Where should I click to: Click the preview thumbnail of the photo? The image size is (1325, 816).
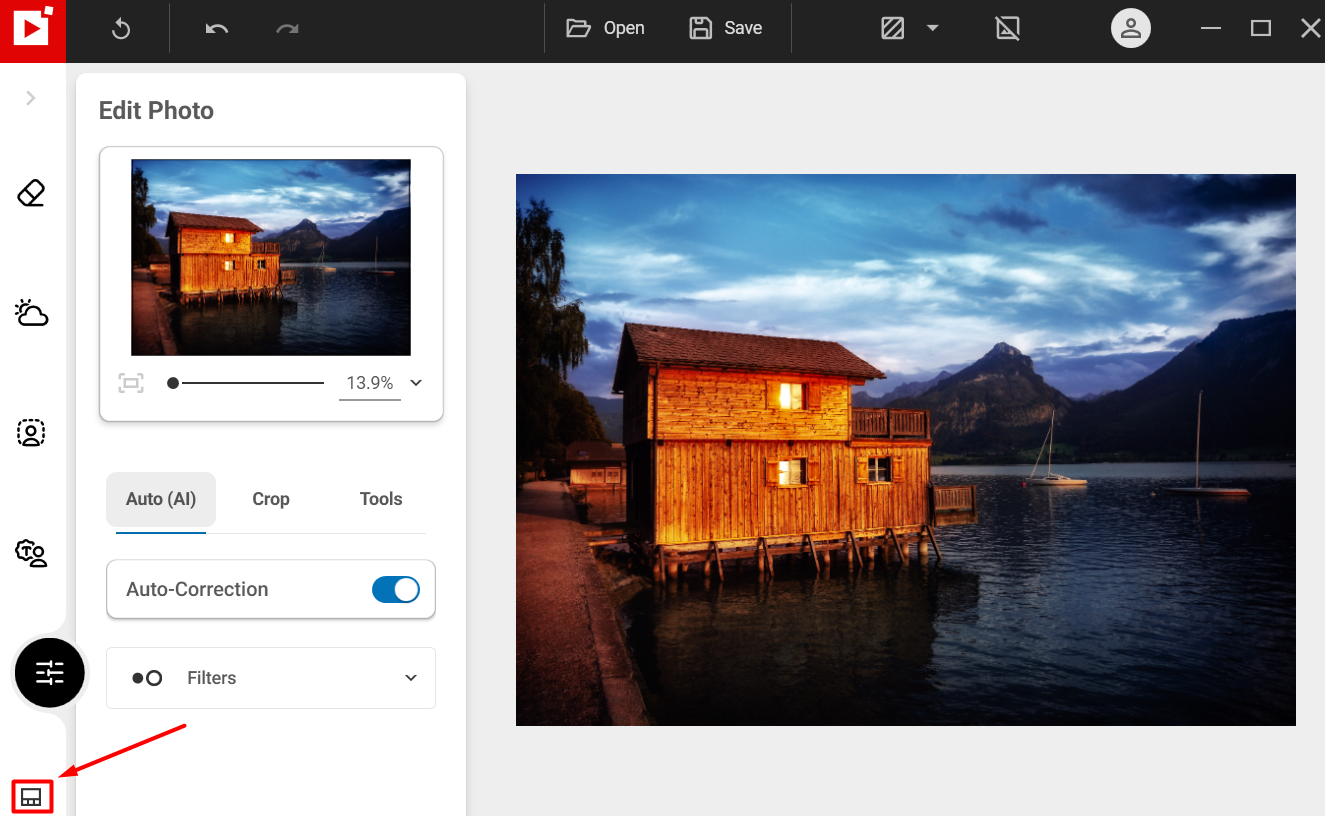[271, 257]
